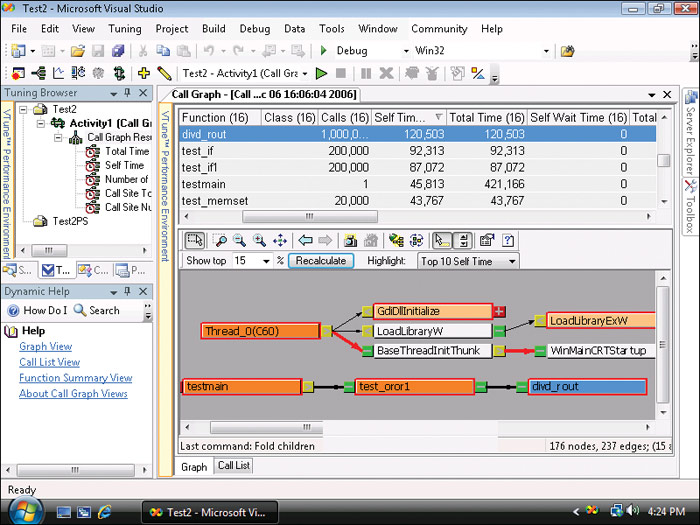Collapse the Activity1 tree node
700x525 pixels.
coord(41,123)
